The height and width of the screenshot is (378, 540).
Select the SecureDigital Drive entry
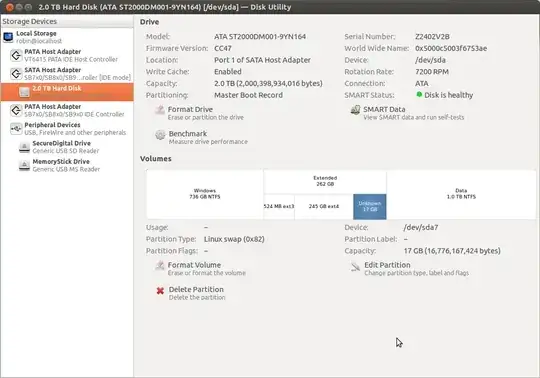click(x=67, y=147)
